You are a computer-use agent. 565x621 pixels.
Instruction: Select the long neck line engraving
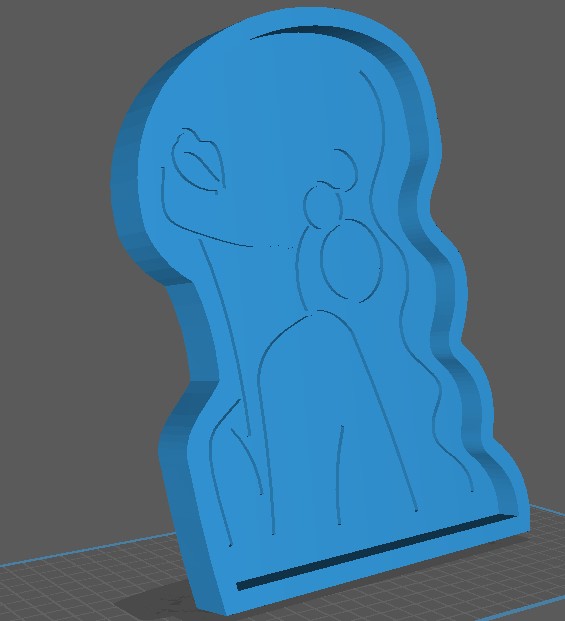tap(226, 337)
